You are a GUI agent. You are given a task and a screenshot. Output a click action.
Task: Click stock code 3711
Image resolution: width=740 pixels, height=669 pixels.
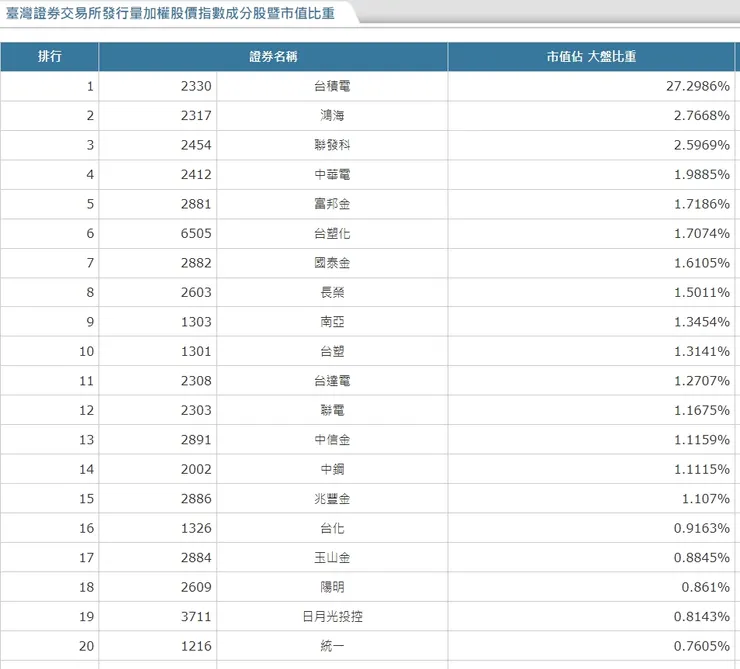click(196, 617)
